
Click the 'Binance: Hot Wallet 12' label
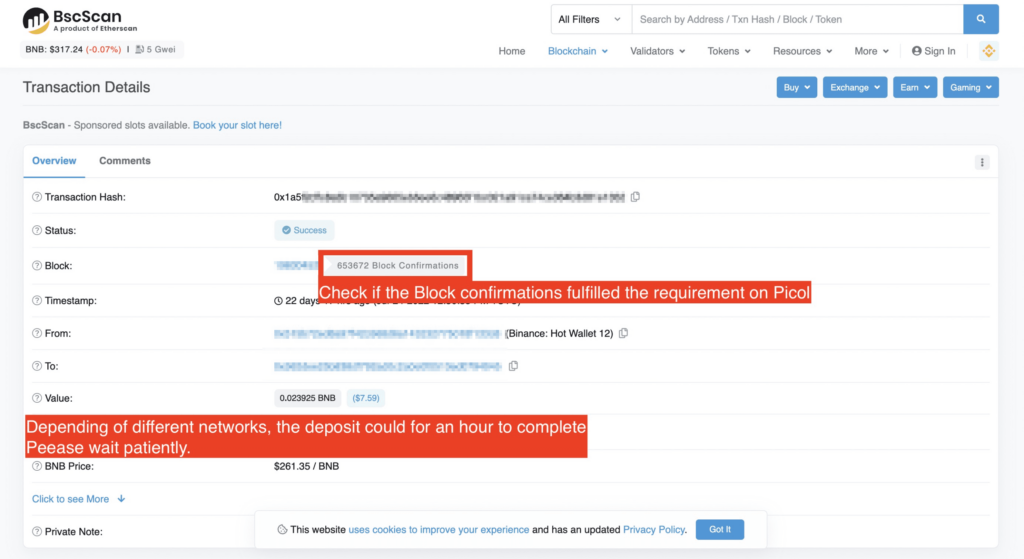click(x=560, y=334)
